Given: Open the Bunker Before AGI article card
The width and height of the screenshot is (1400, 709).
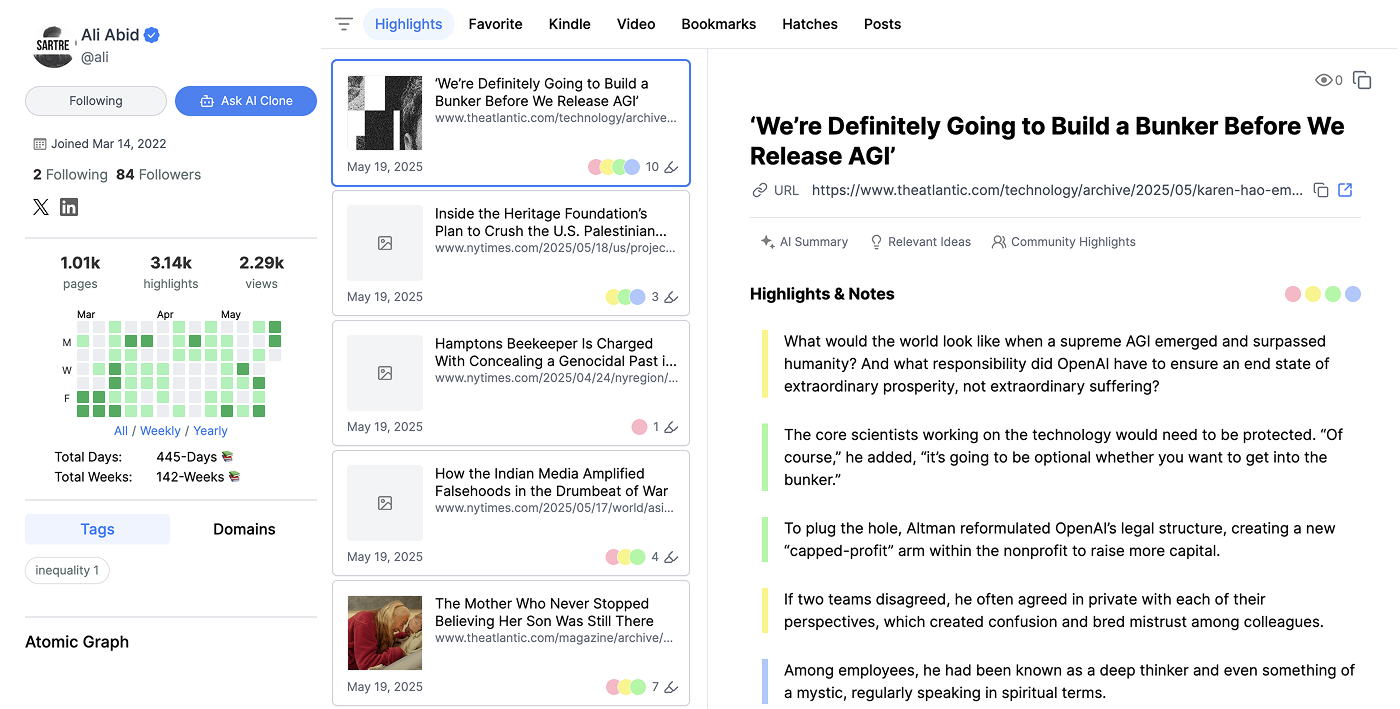Looking at the screenshot, I should pos(510,123).
